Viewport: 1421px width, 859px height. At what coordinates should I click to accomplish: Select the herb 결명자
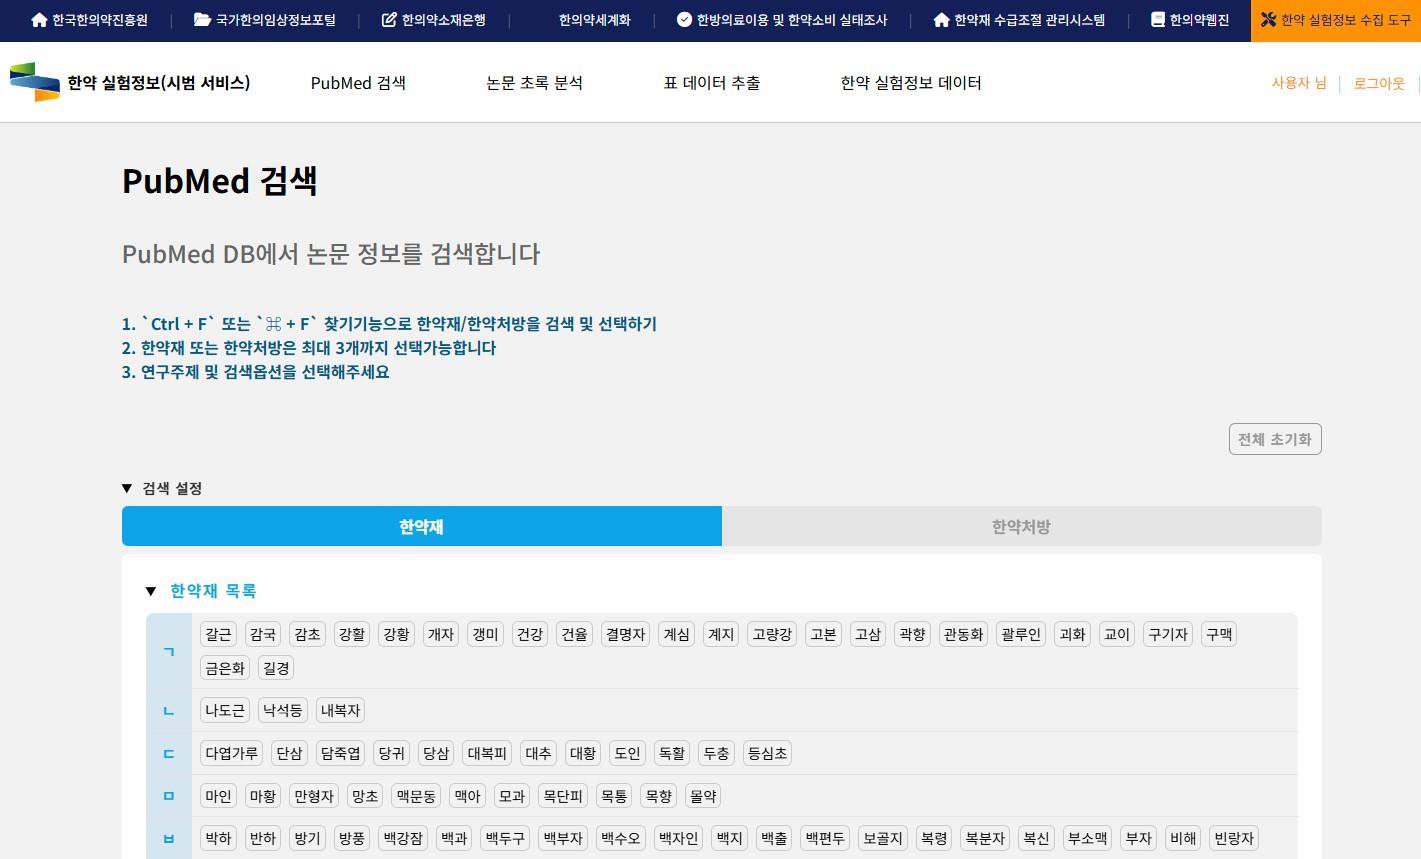pos(625,634)
